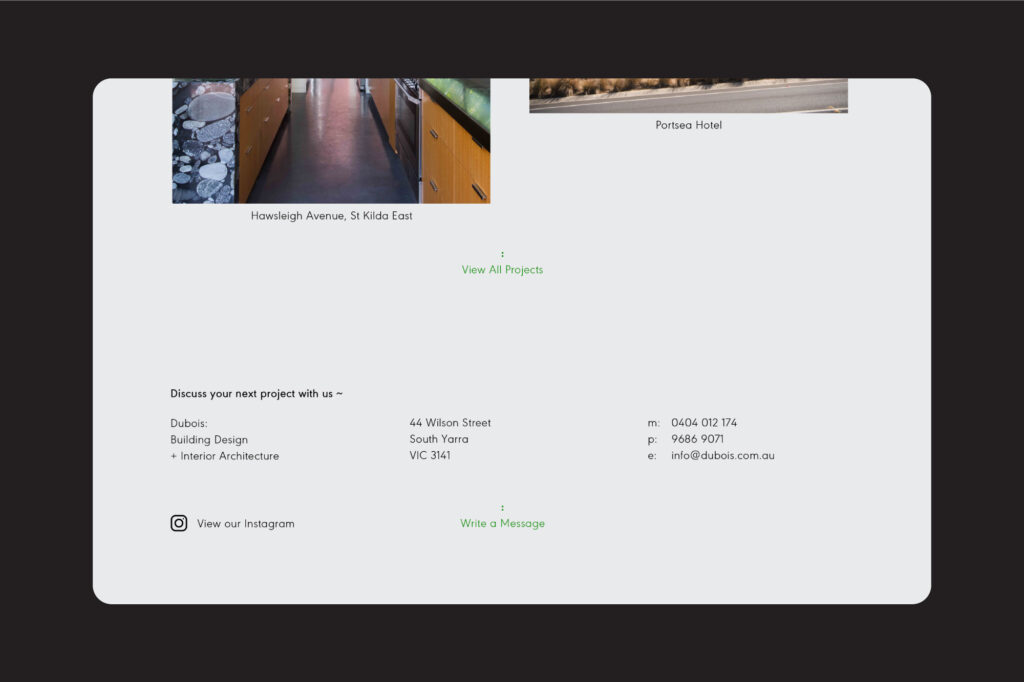Open the View All Projects link

(502, 270)
